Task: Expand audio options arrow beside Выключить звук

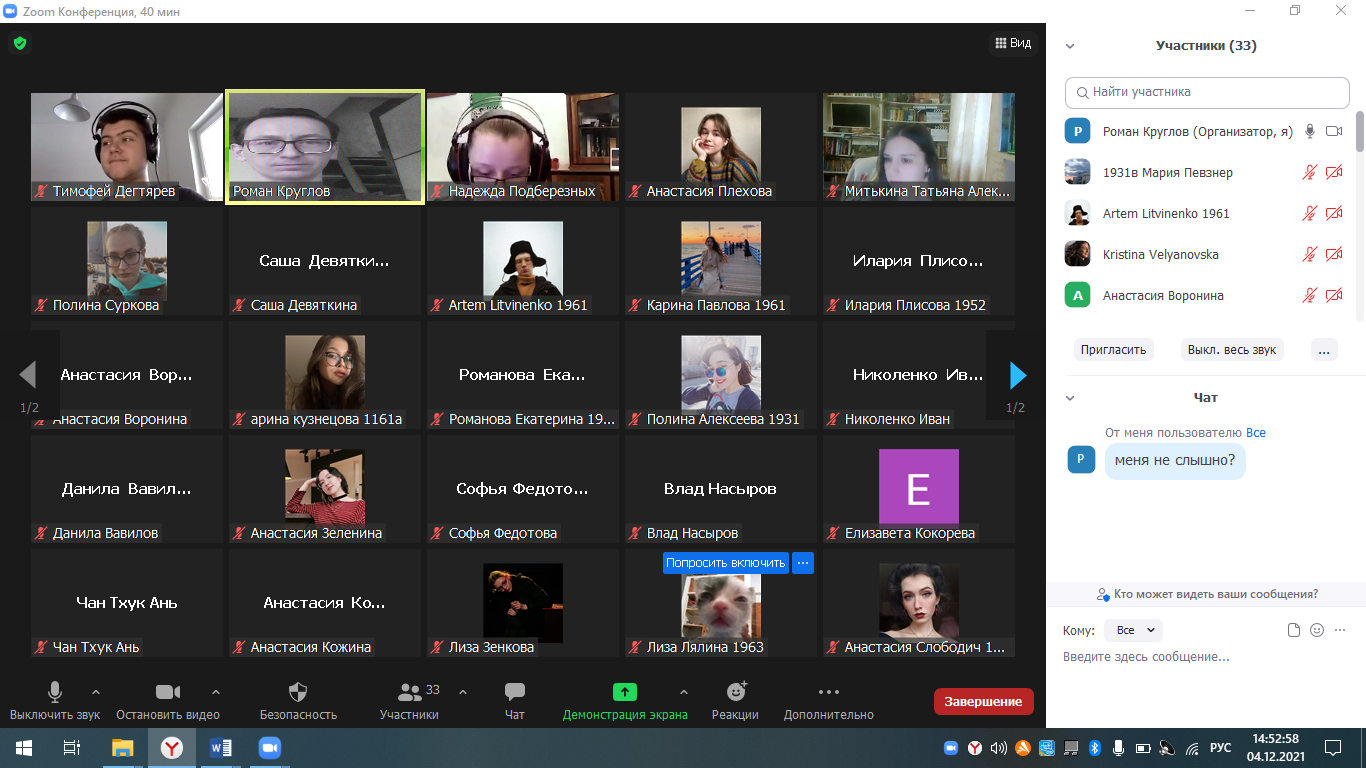Action: (x=96, y=692)
